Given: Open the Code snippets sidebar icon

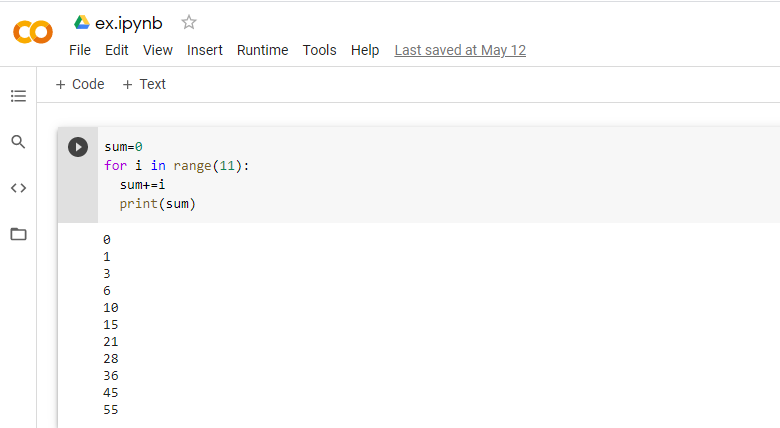Looking at the screenshot, I should click(18, 188).
